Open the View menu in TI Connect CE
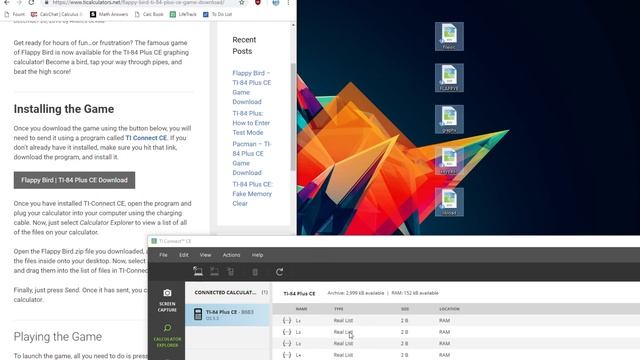 pyautogui.click(x=205, y=255)
